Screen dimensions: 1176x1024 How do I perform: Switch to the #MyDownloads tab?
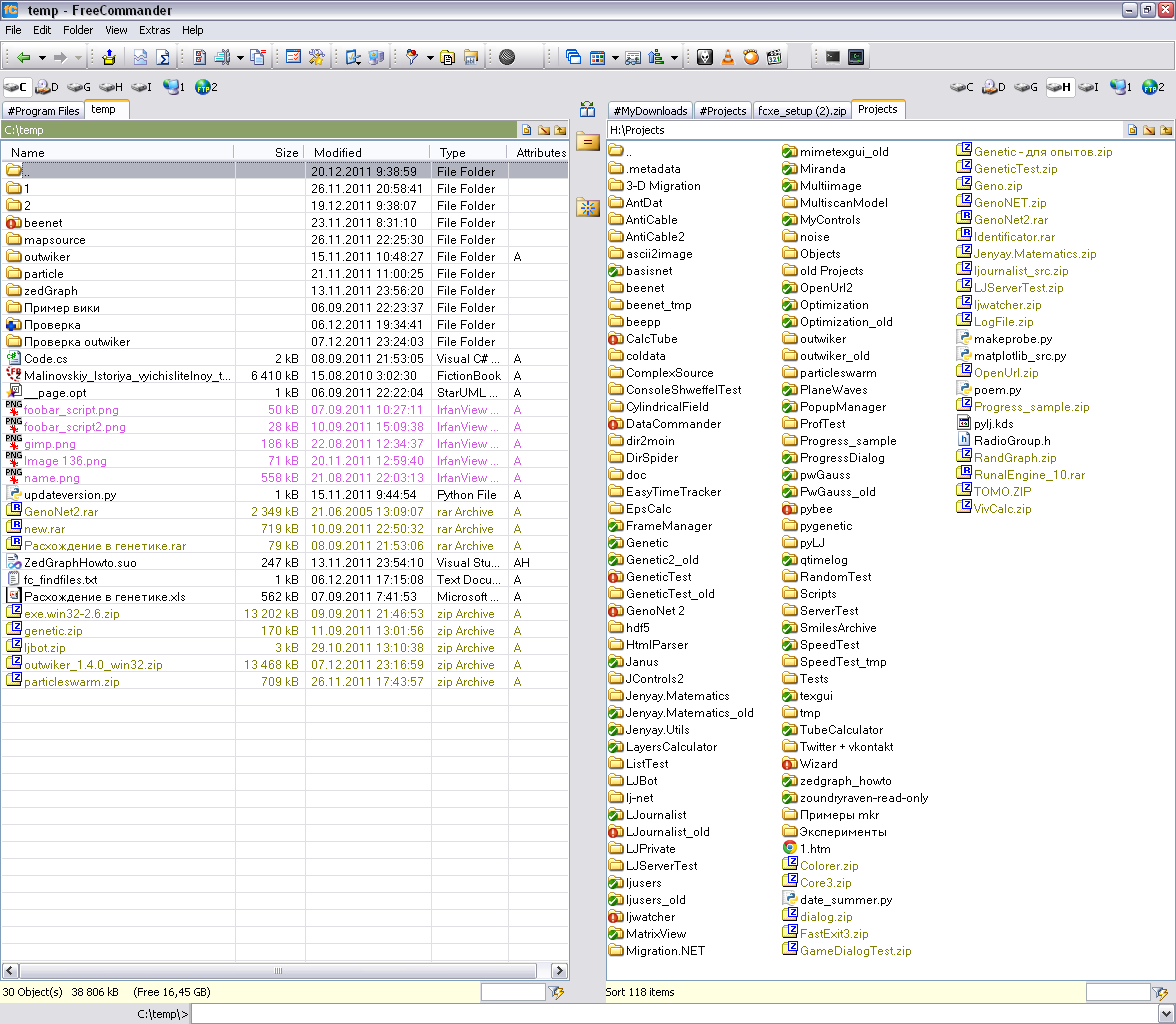click(x=650, y=110)
